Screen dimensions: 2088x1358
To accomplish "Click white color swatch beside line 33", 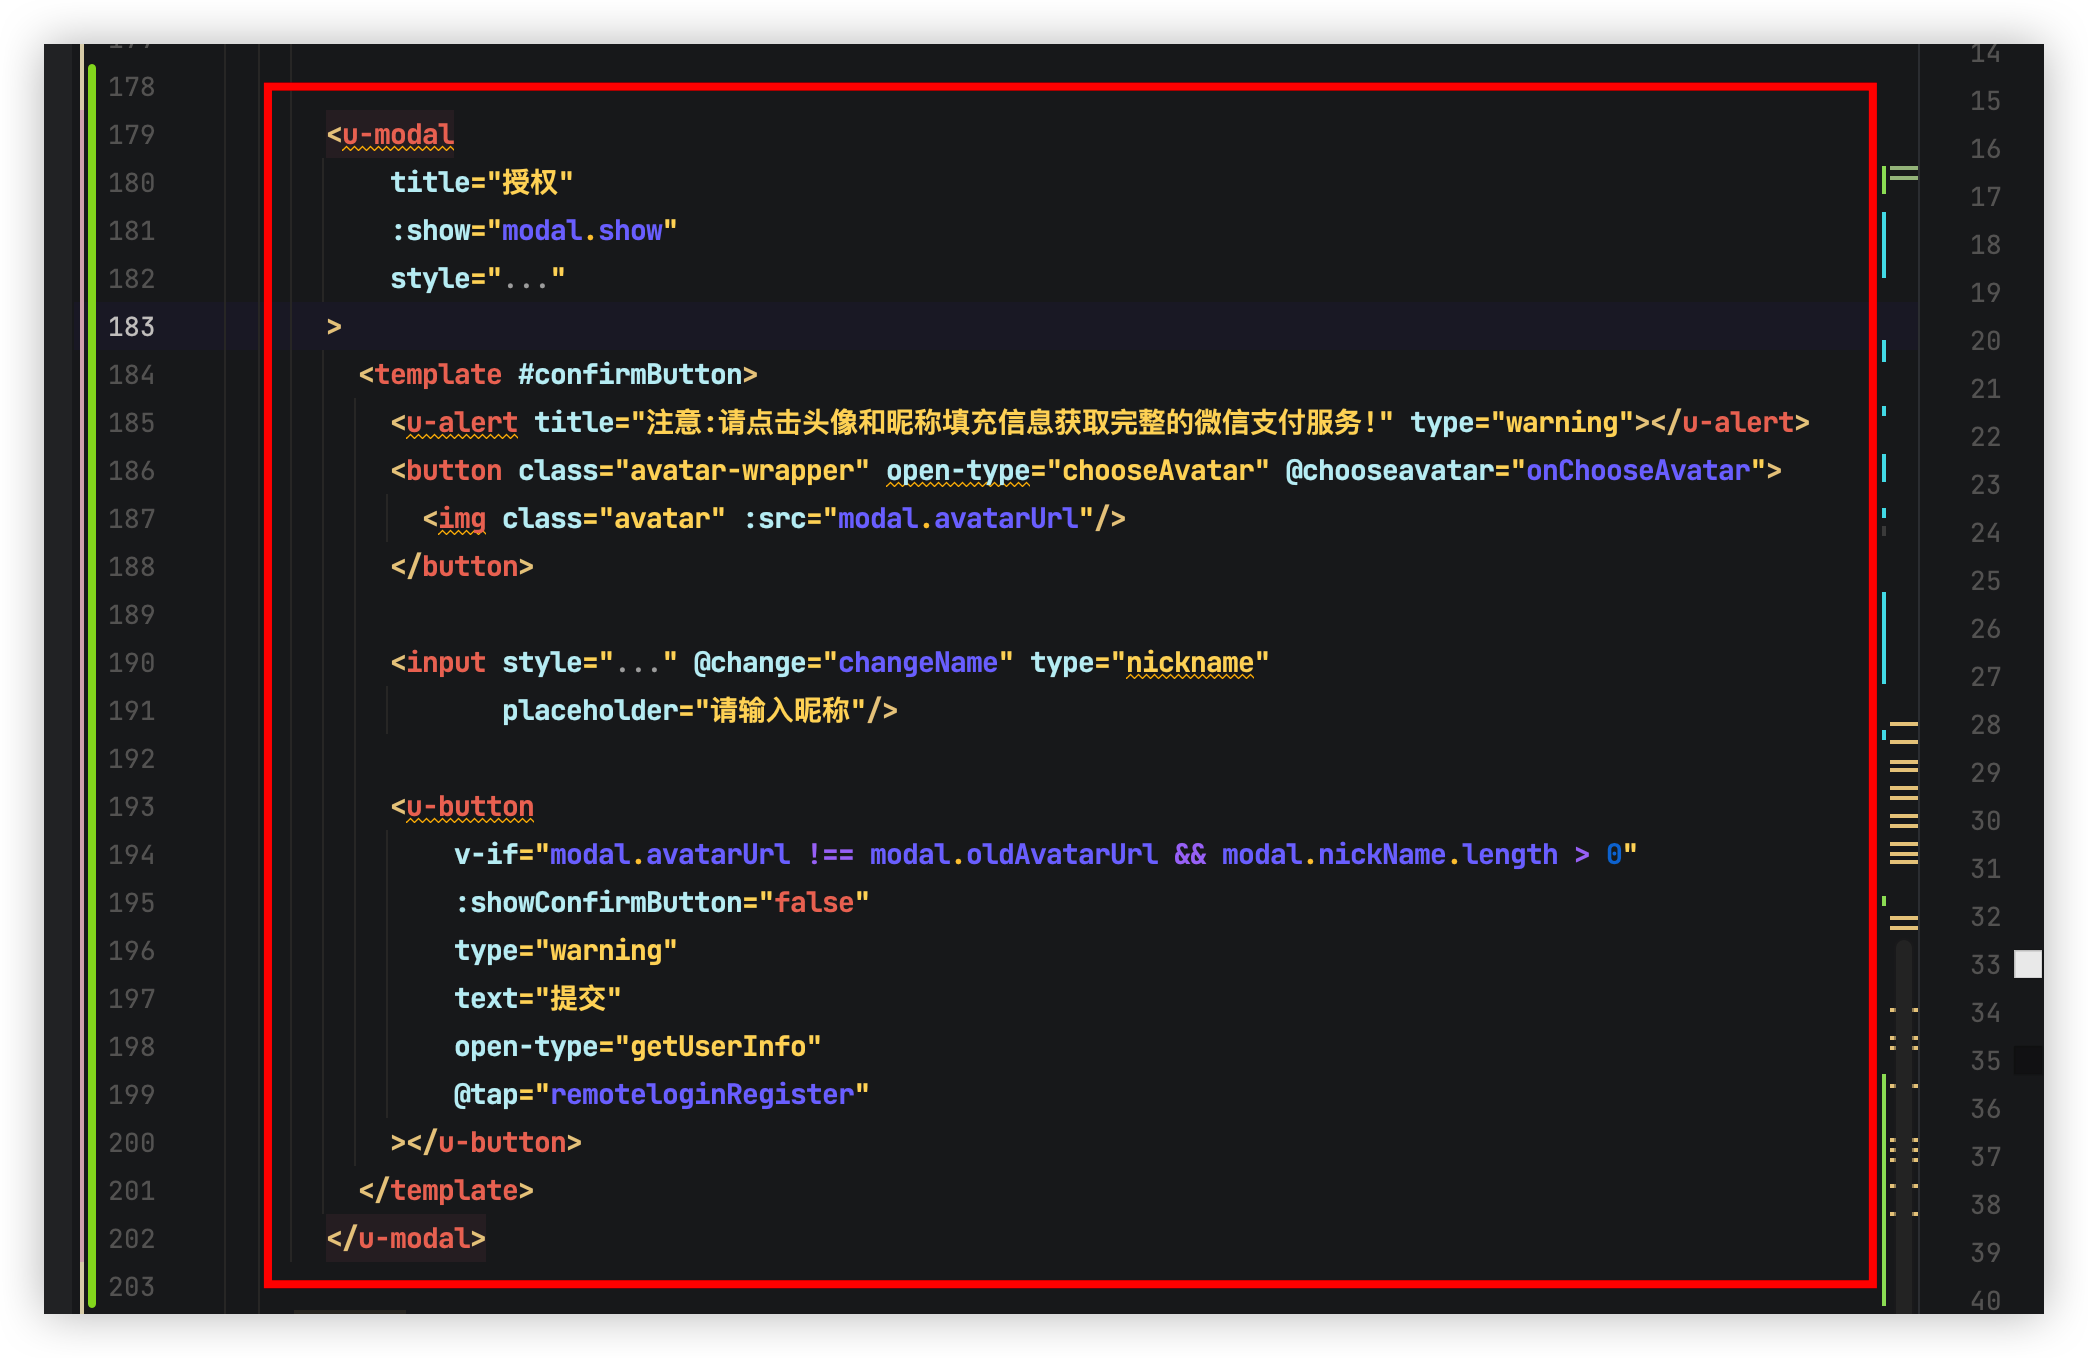I will tap(2027, 964).
